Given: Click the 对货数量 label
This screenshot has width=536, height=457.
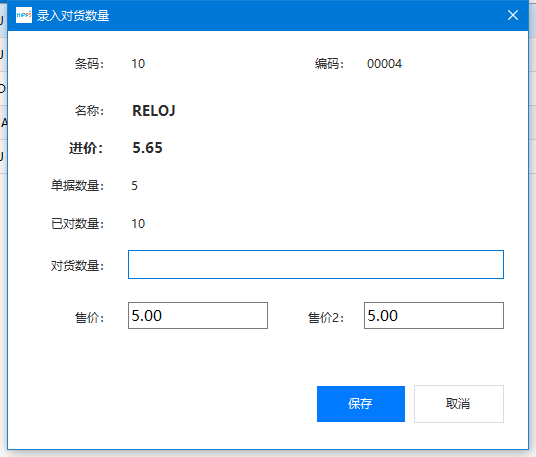Looking at the screenshot, I should pyautogui.click(x=77, y=266).
